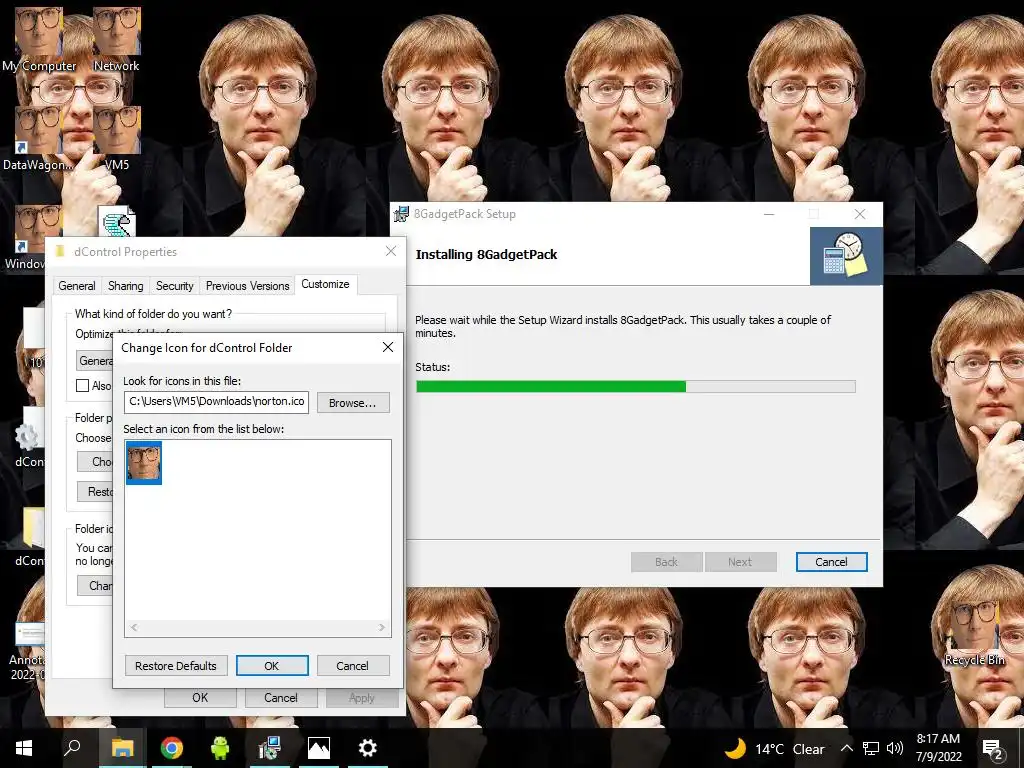Open taskbar search magnifier
This screenshot has height=768, width=1024.
click(x=72, y=748)
